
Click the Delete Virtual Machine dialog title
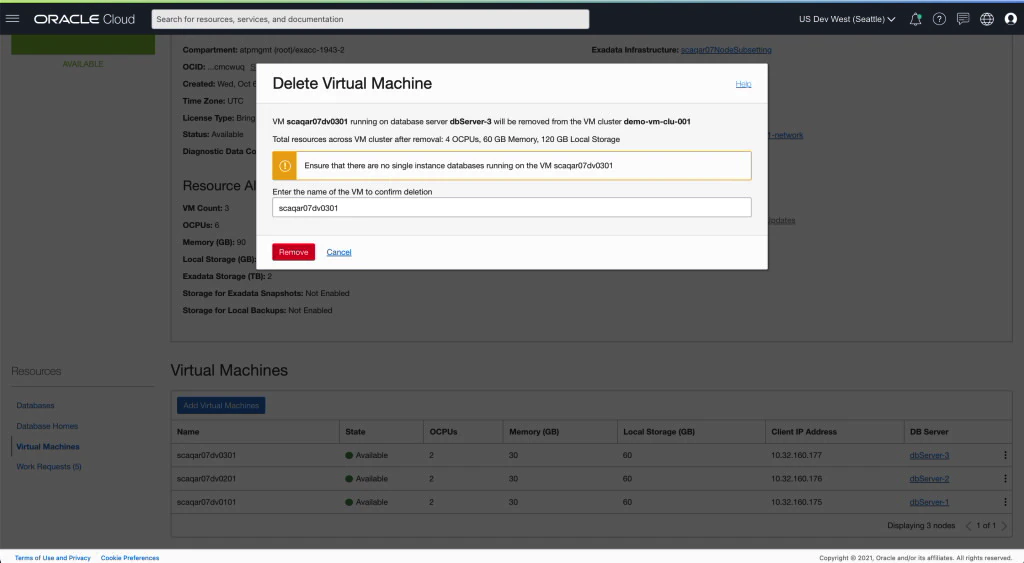pyautogui.click(x=352, y=84)
